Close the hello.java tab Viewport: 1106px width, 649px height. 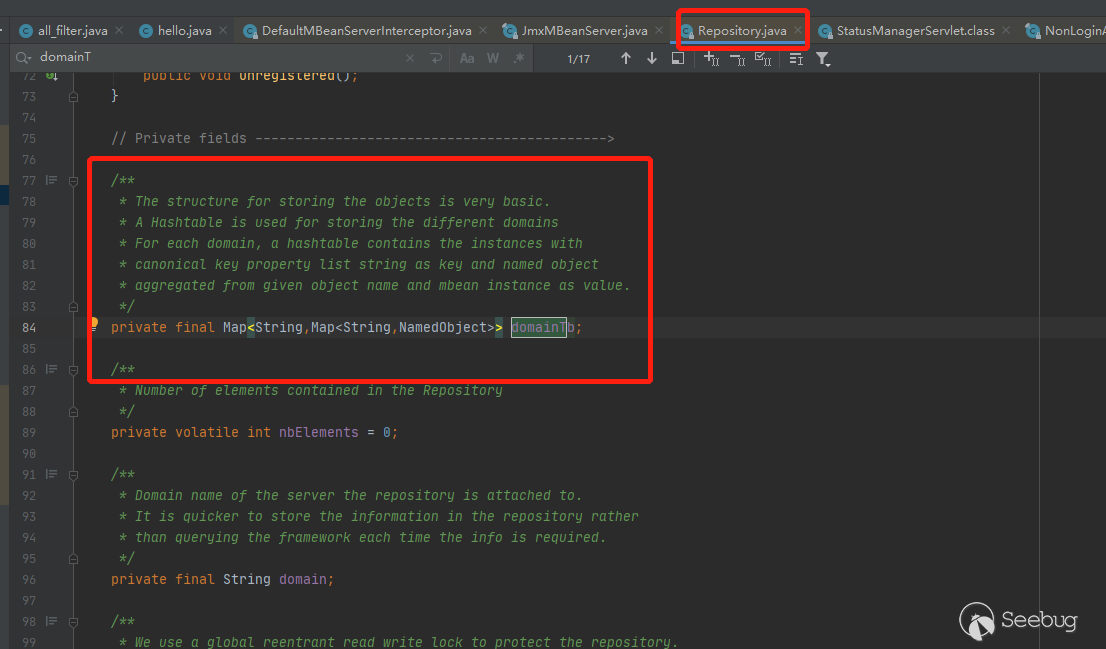223,30
